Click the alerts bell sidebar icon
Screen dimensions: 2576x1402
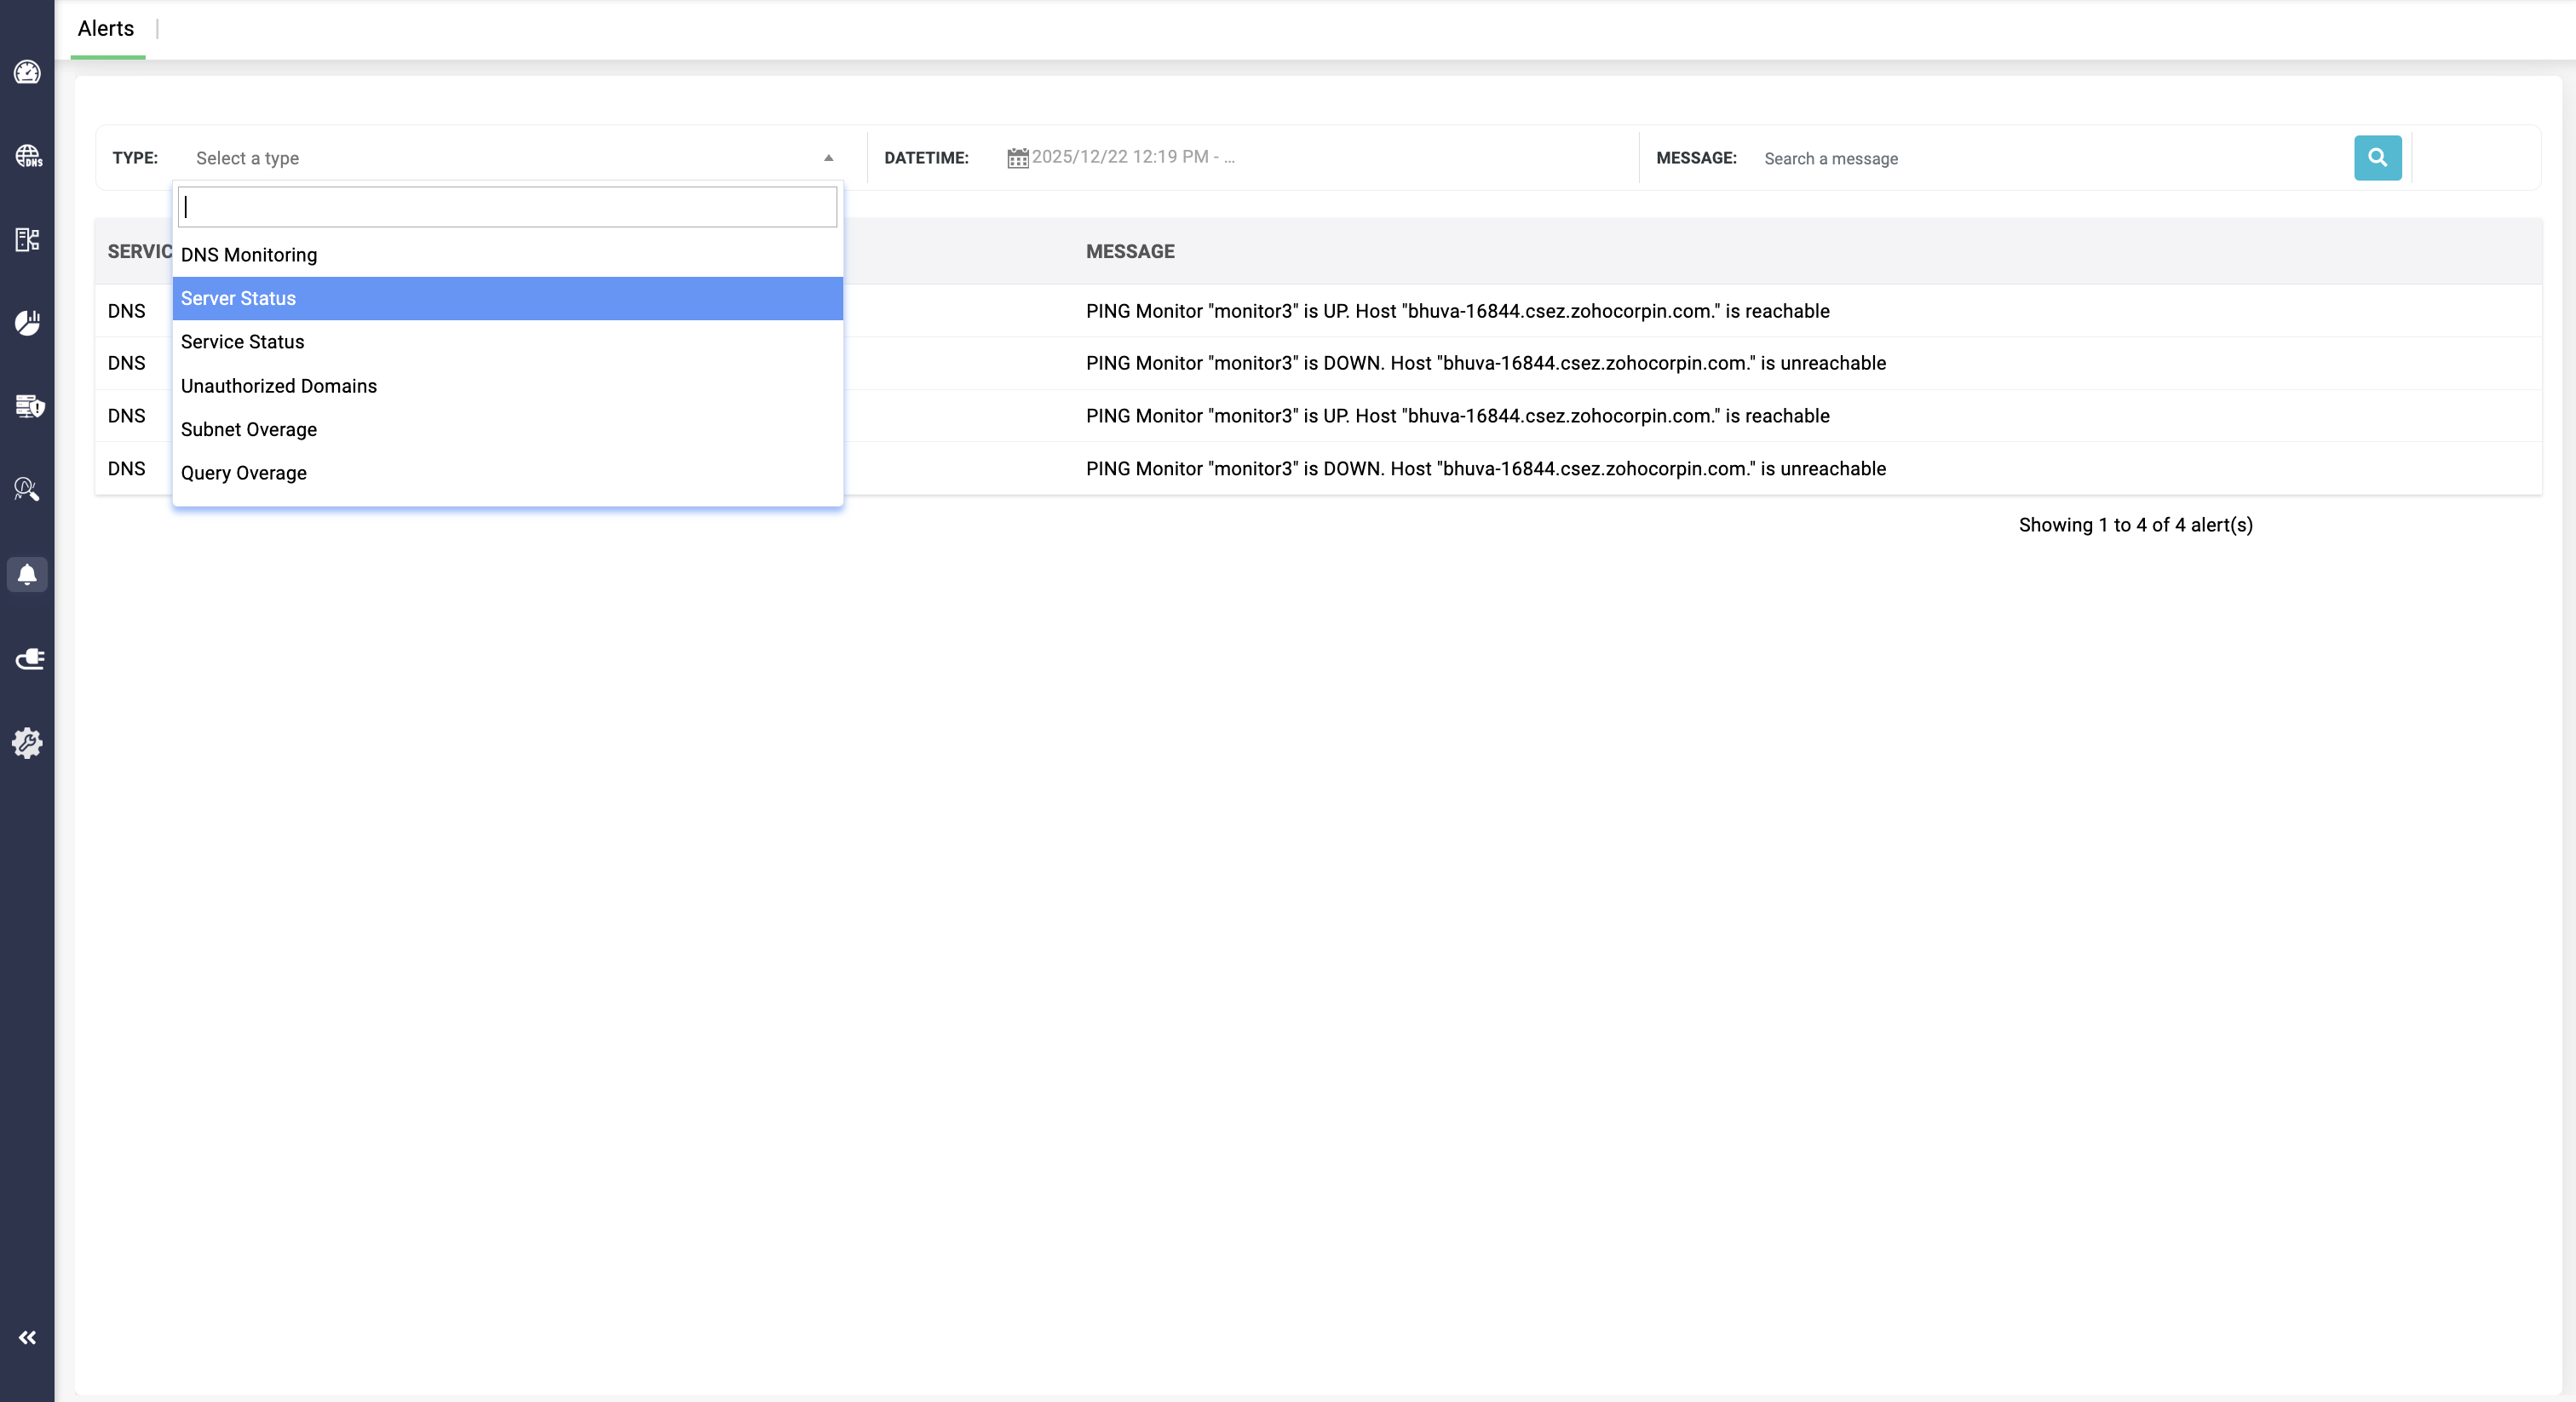pyautogui.click(x=27, y=574)
